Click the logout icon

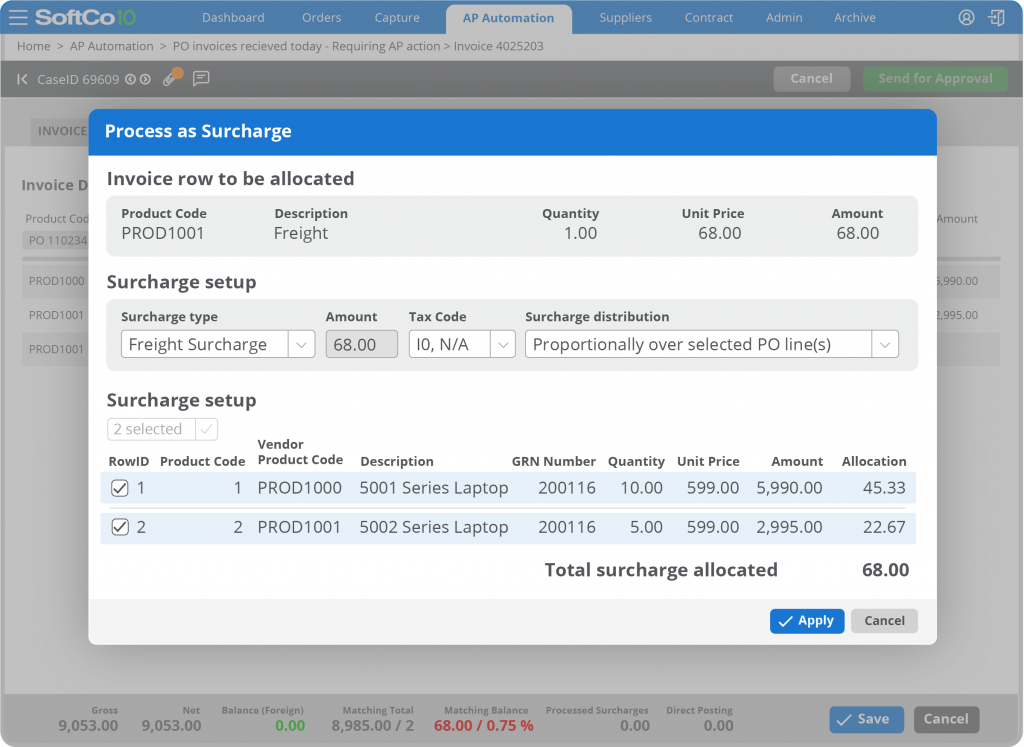(997, 18)
